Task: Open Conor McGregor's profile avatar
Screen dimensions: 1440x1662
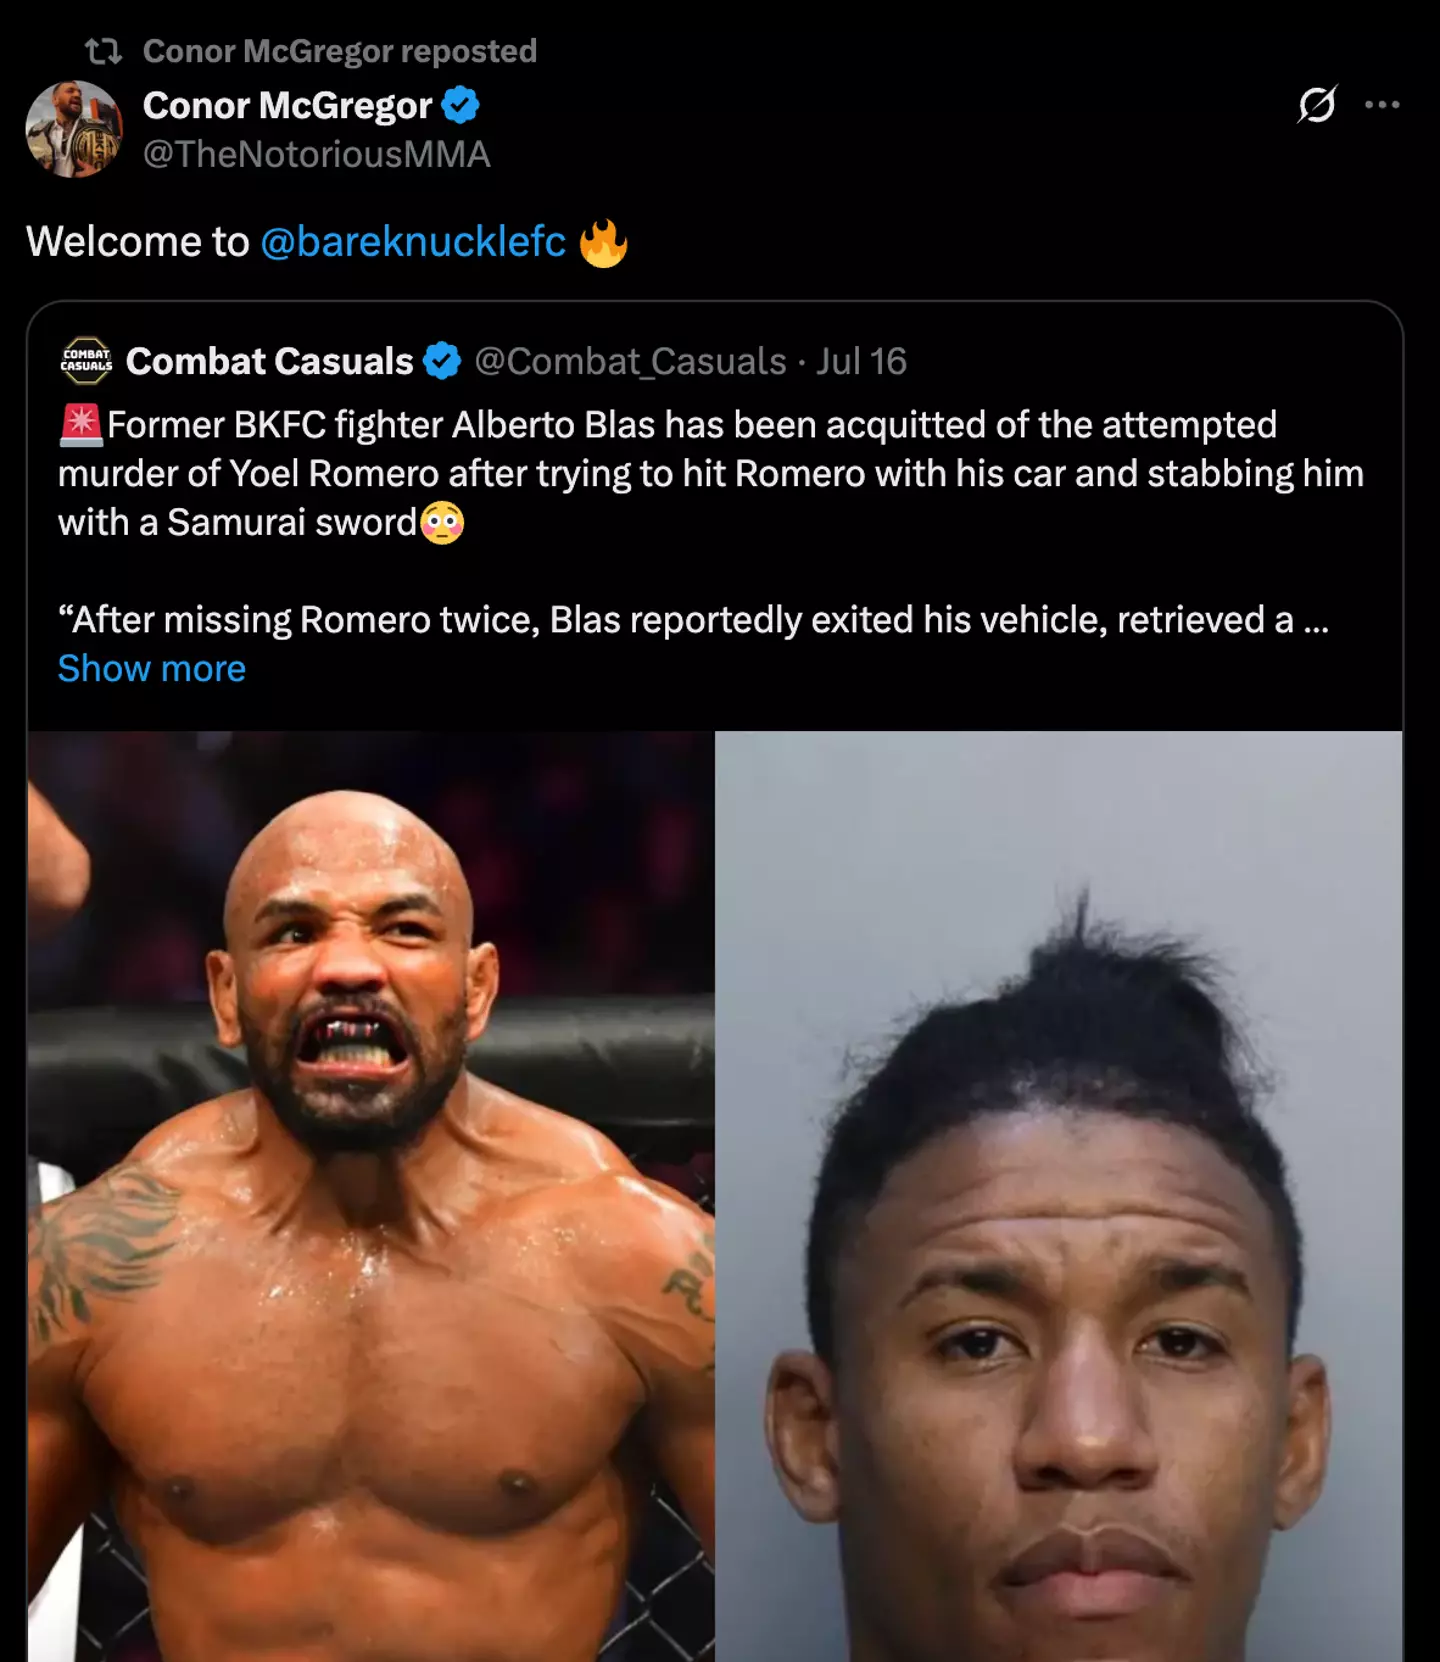Action: 73,129
